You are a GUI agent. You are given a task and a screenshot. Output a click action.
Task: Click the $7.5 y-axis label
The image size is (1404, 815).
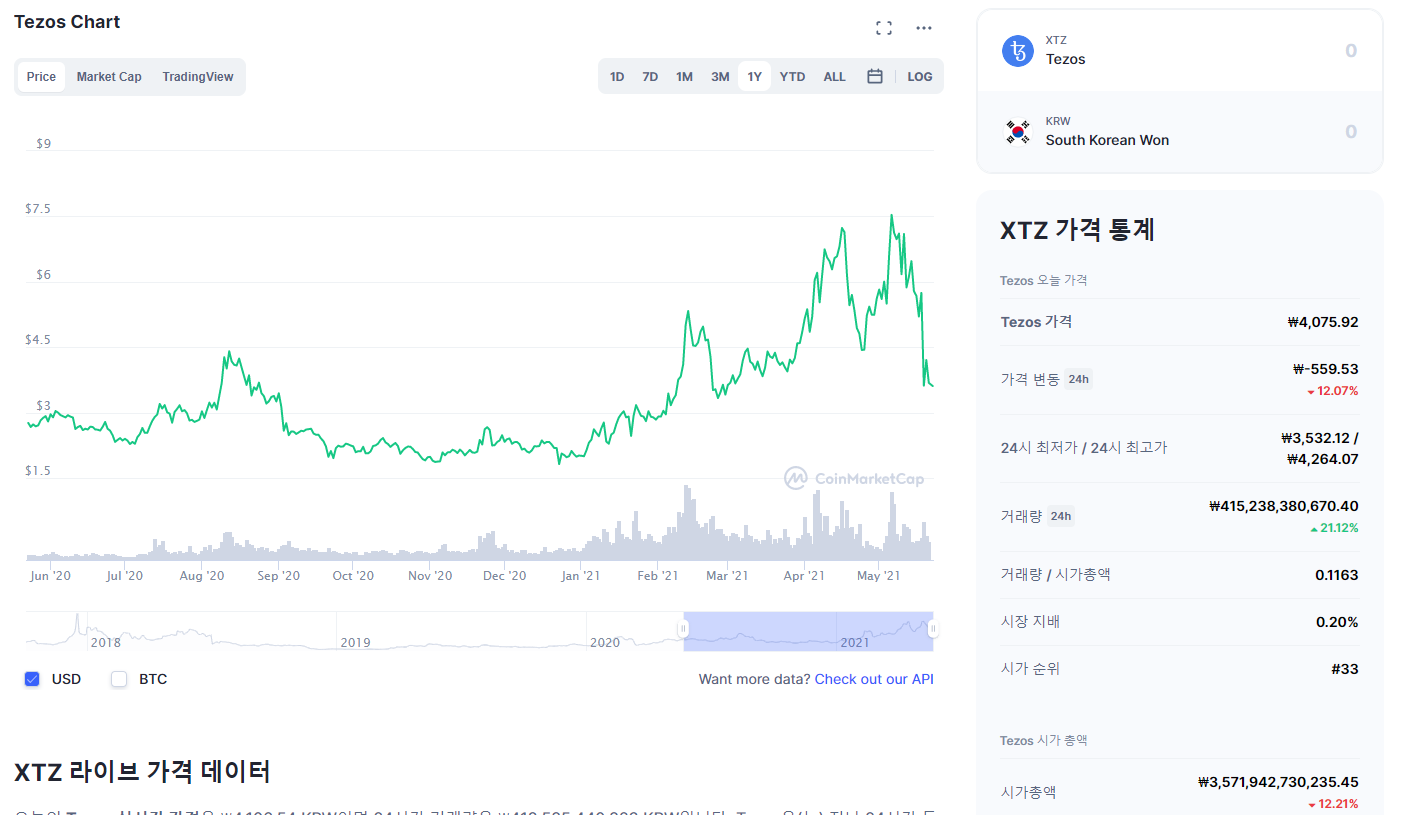click(38, 209)
